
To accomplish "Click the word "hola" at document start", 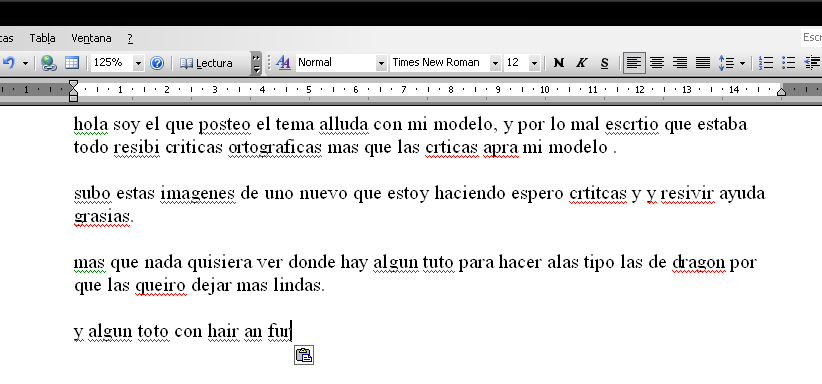I will (x=91, y=125).
